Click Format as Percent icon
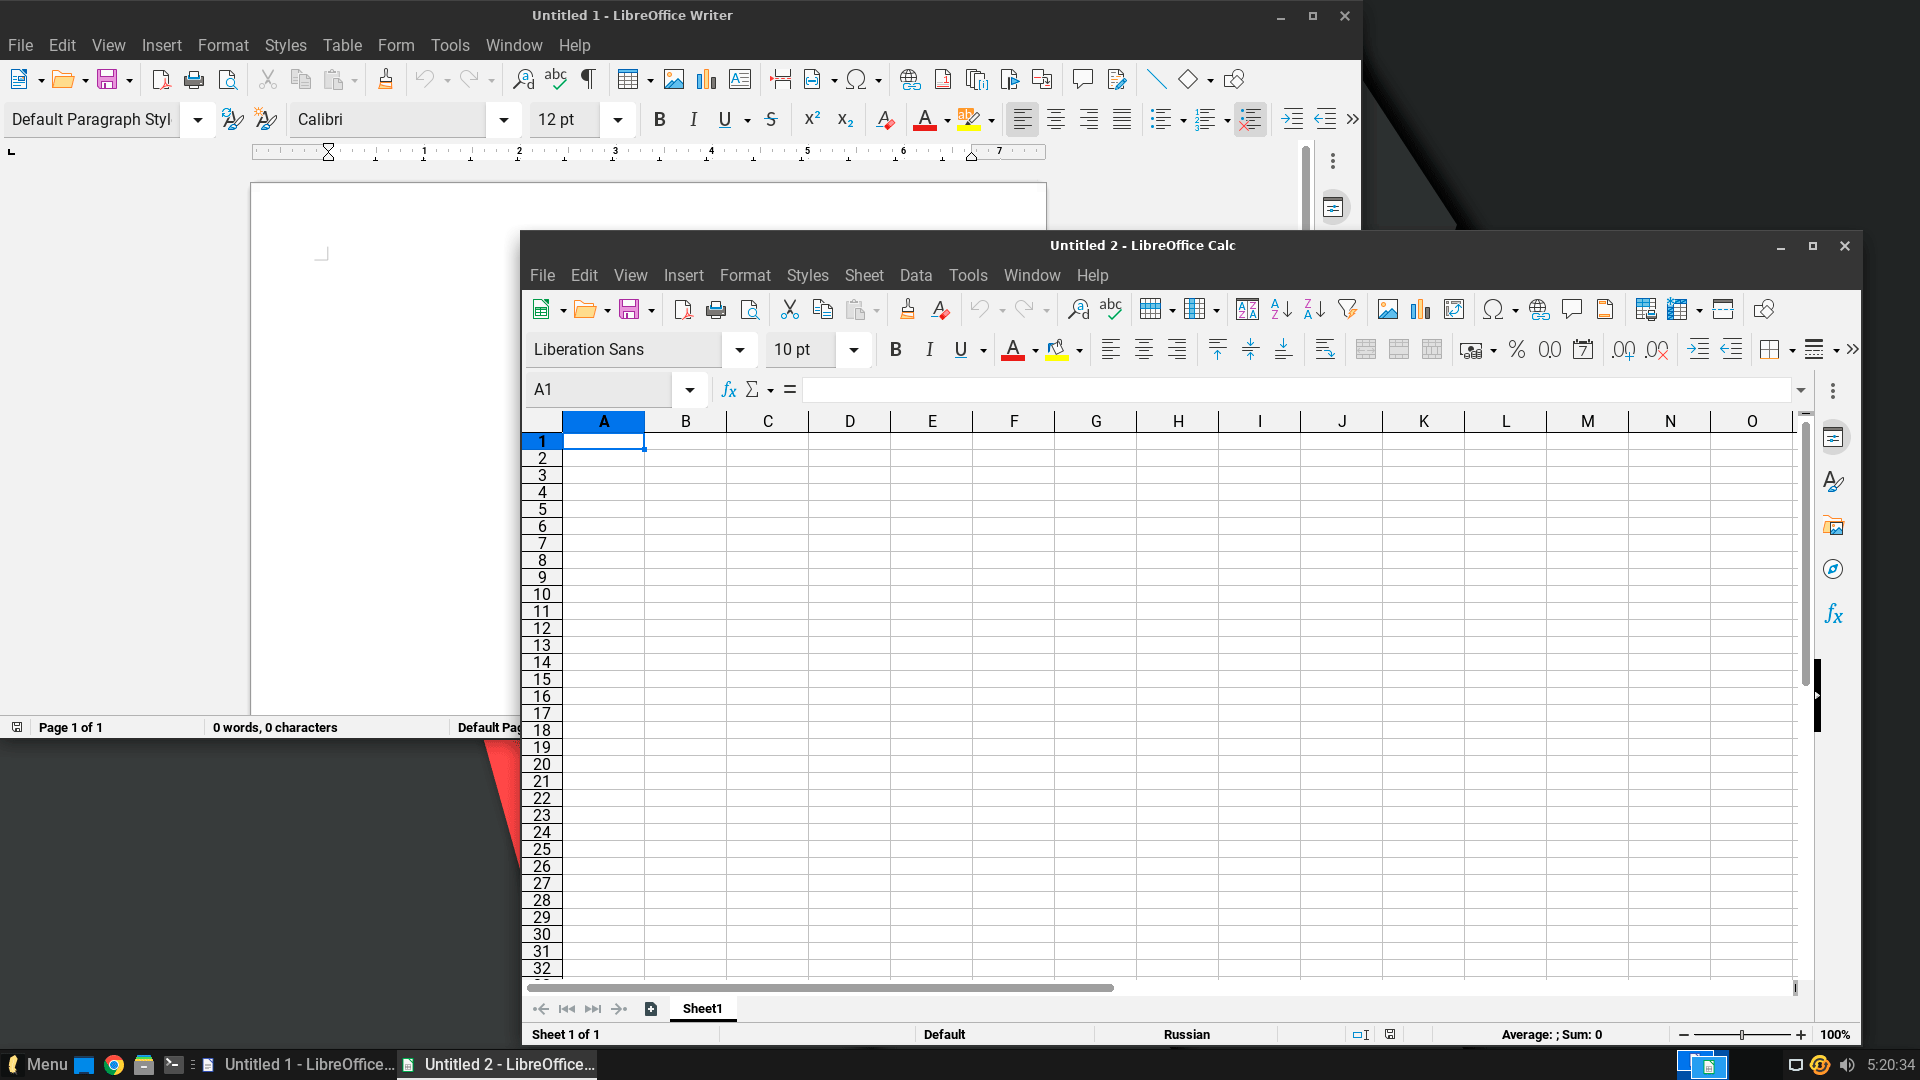Viewport: 1920px width, 1080px height. 1517,349
